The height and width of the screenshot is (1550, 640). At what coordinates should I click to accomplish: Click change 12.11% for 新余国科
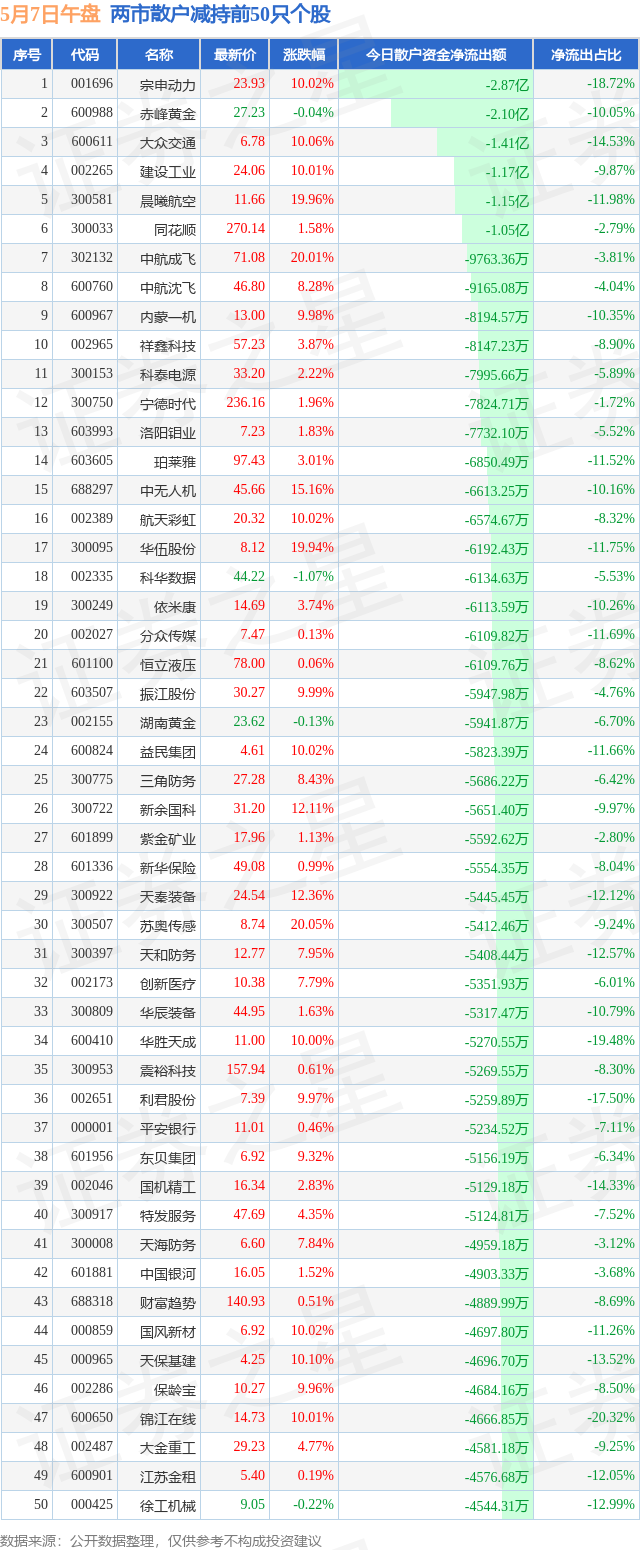click(312, 809)
